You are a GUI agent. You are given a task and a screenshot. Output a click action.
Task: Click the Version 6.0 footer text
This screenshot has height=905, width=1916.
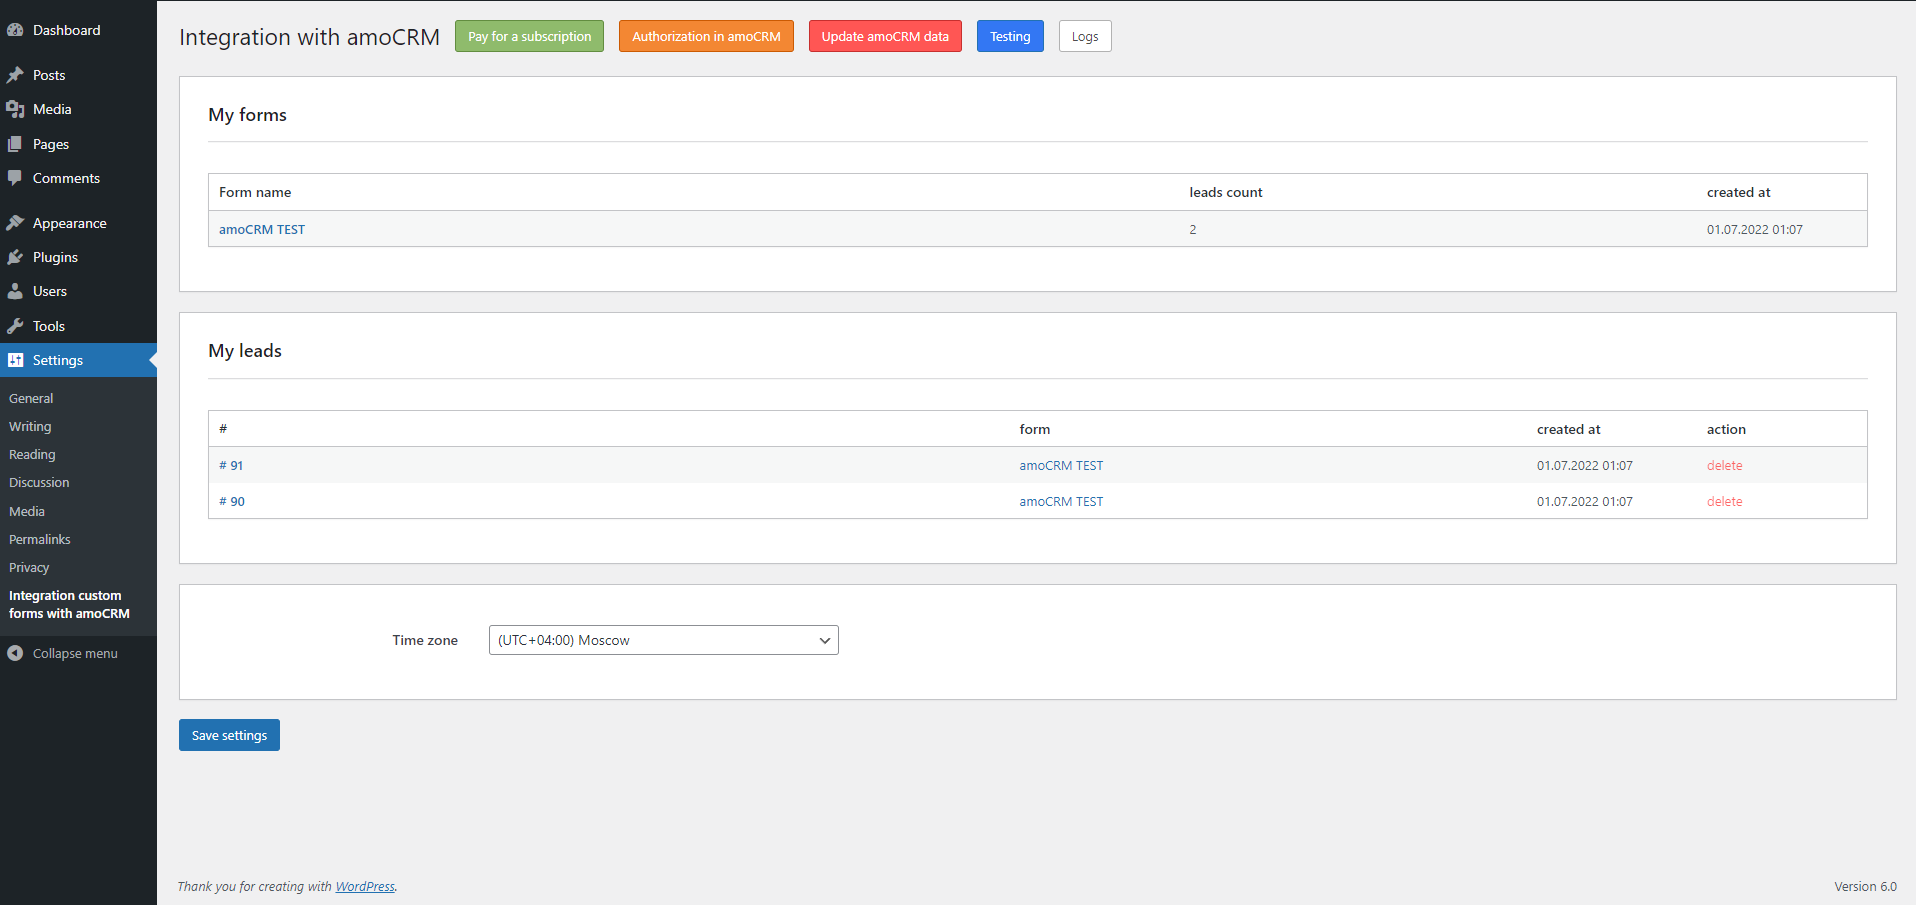click(x=1865, y=886)
